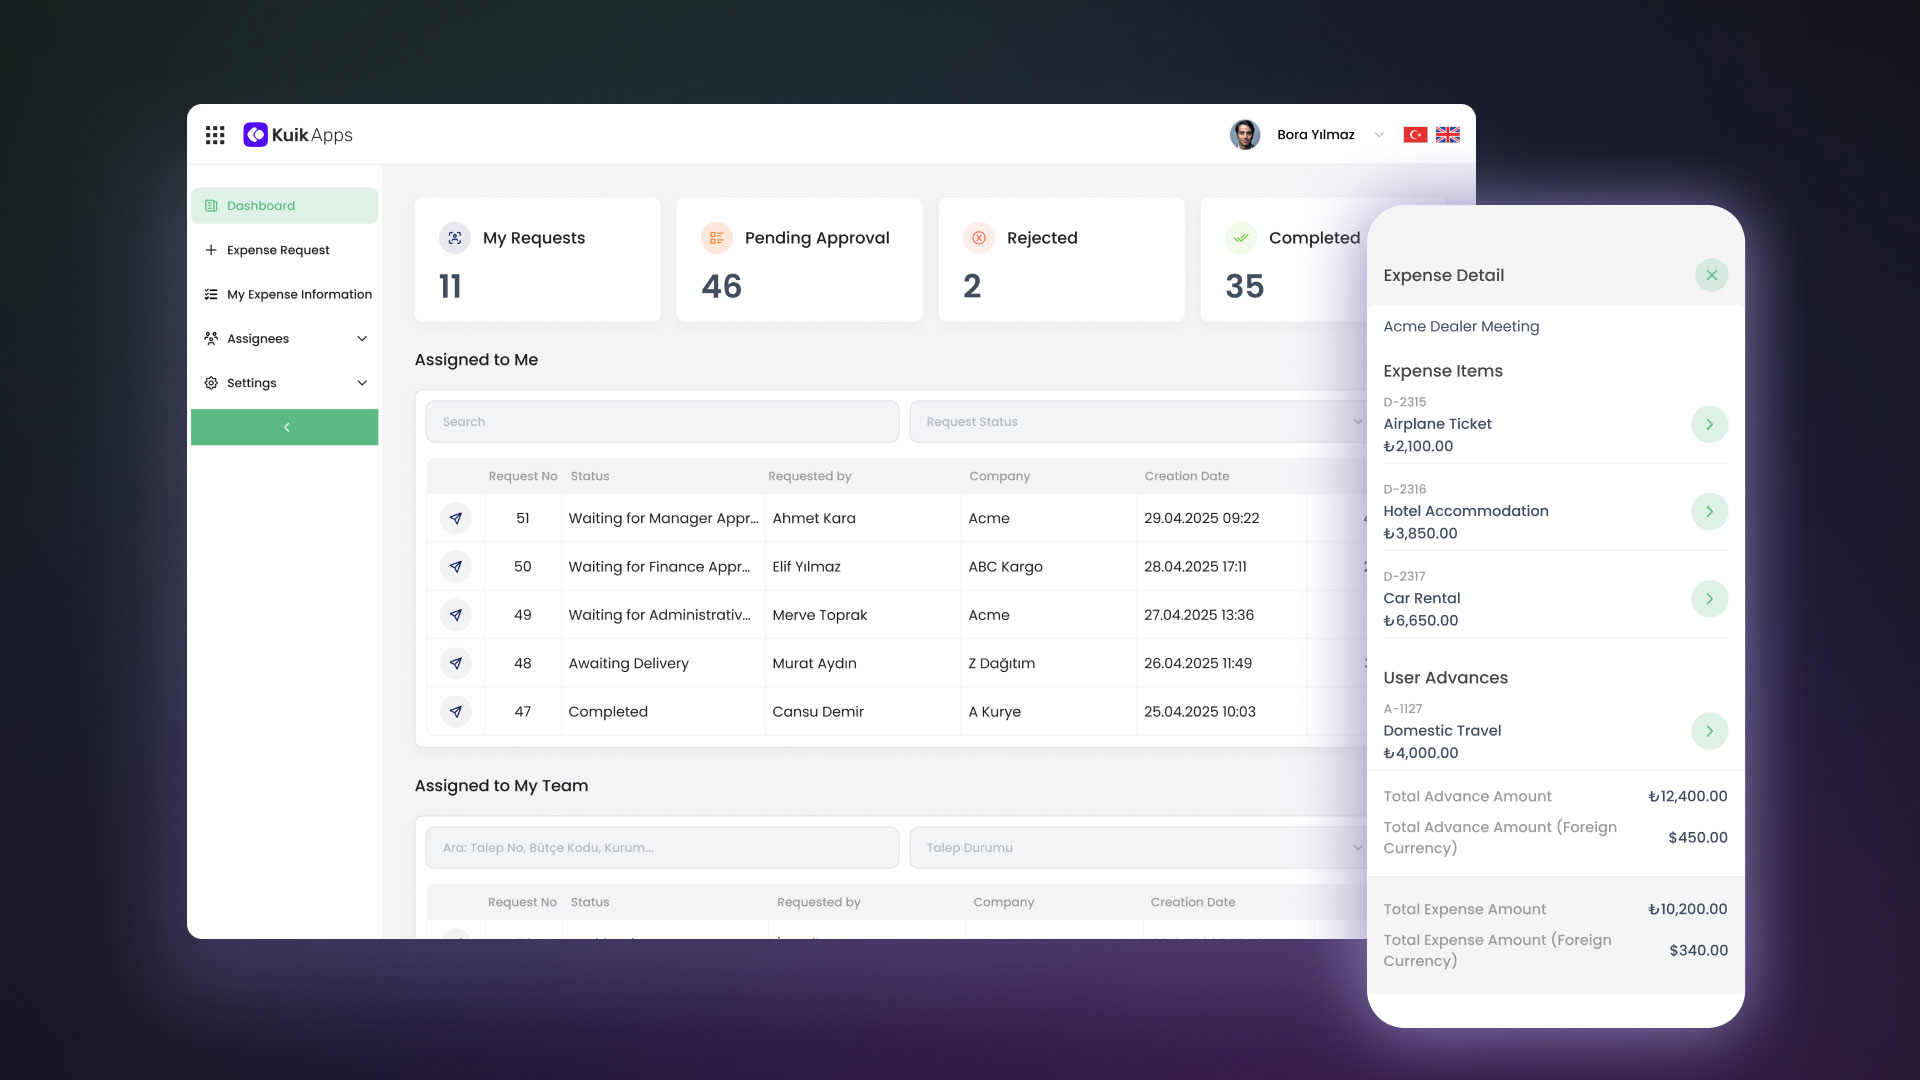Image resolution: width=1920 pixels, height=1080 pixels.
Task: Expand the Settings sidebar menu
Action: click(x=284, y=383)
